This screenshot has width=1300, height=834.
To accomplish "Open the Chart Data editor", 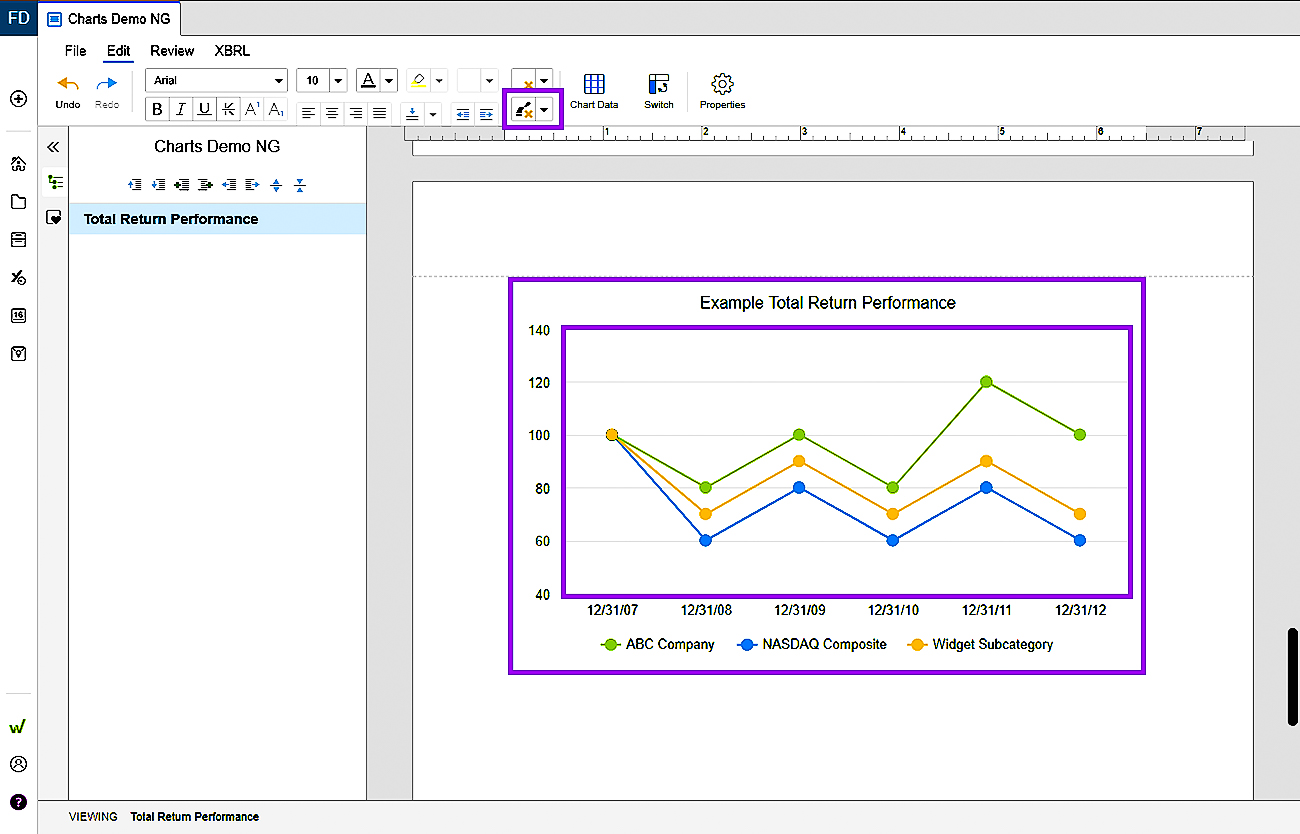I will [594, 91].
